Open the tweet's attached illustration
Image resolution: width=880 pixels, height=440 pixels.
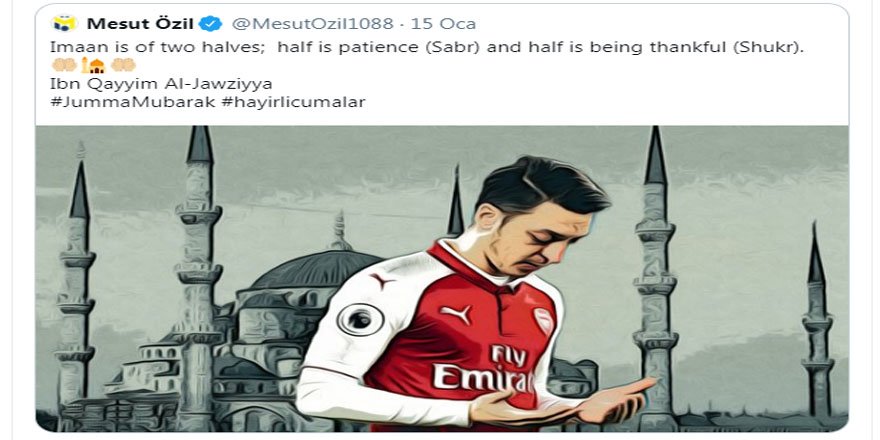coord(441,280)
